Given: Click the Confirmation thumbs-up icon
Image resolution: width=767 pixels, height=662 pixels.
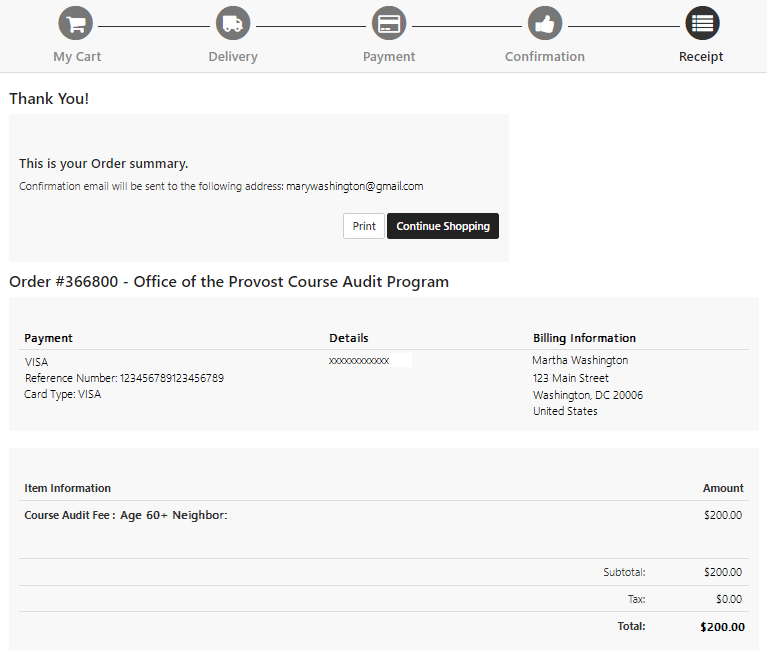Looking at the screenshot, I should [x=545, y=23].
